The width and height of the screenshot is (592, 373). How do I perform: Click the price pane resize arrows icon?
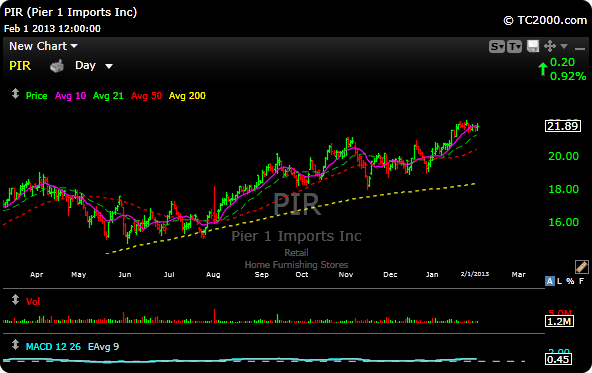15,94
